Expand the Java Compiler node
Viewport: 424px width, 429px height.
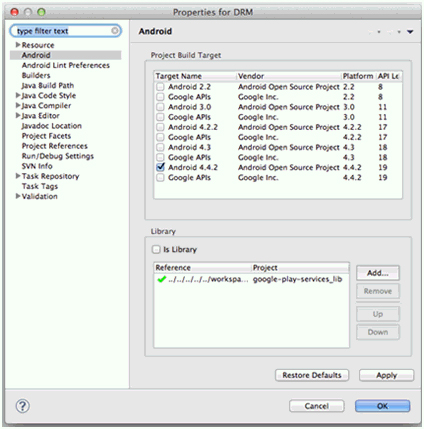point(18,105)
